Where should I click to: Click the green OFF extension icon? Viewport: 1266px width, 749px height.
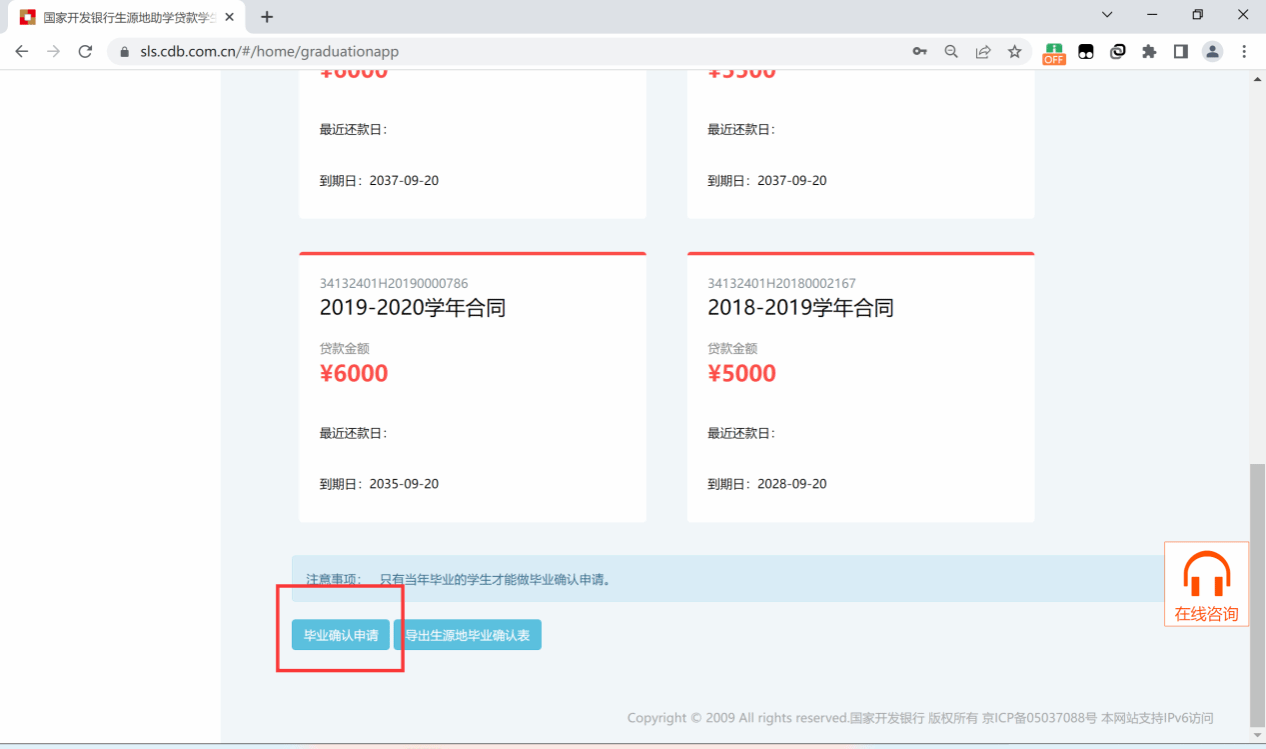pos(1054,52)
